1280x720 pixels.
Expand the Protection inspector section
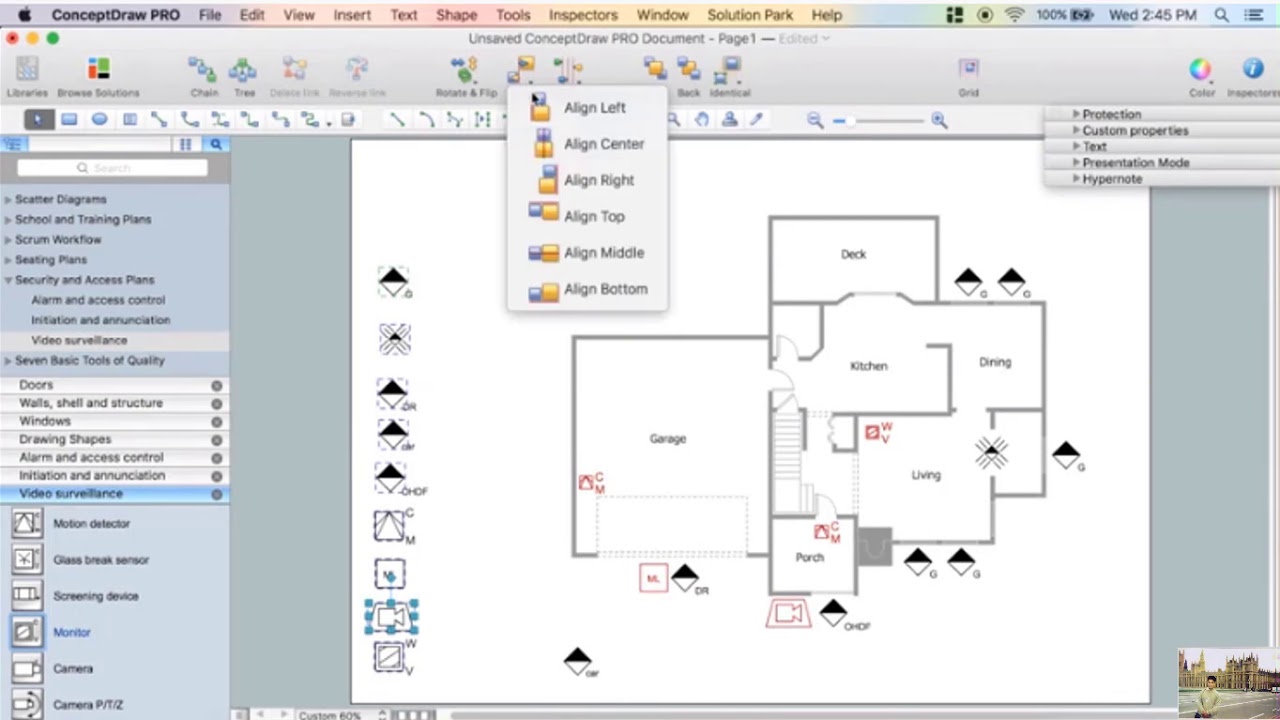1076,114
